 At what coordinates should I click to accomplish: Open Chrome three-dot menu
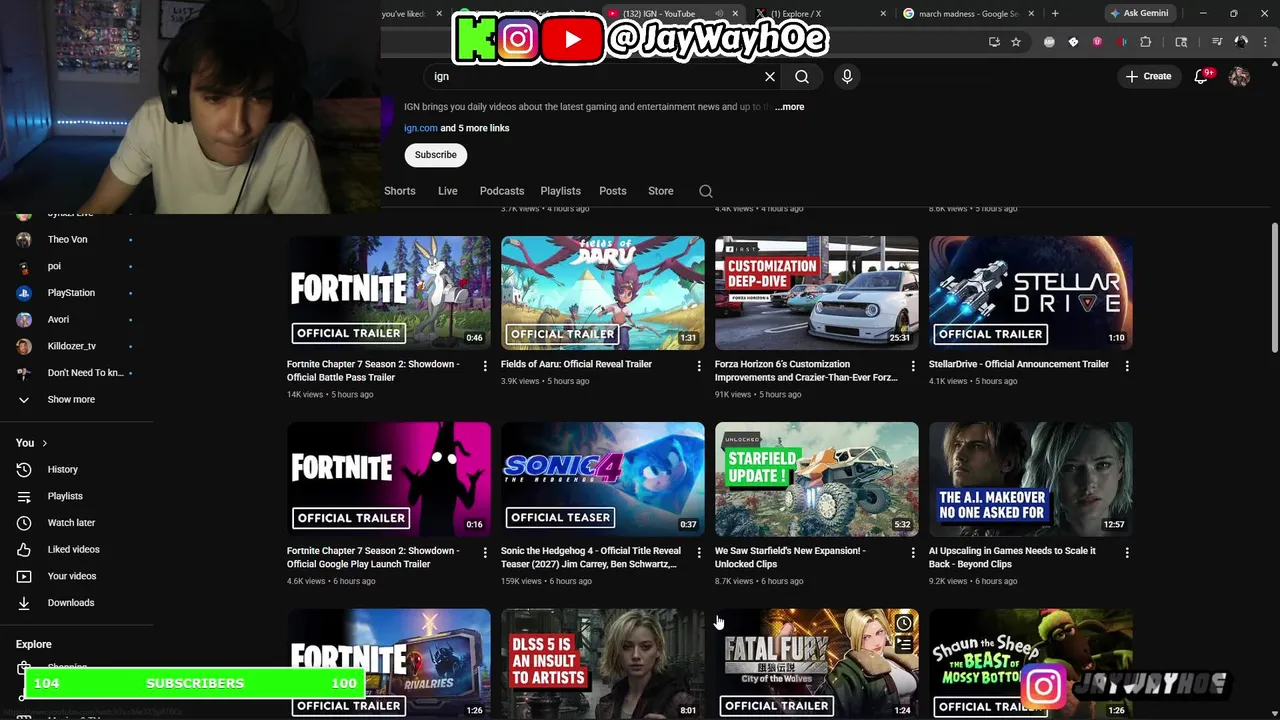coord(1265,42)
